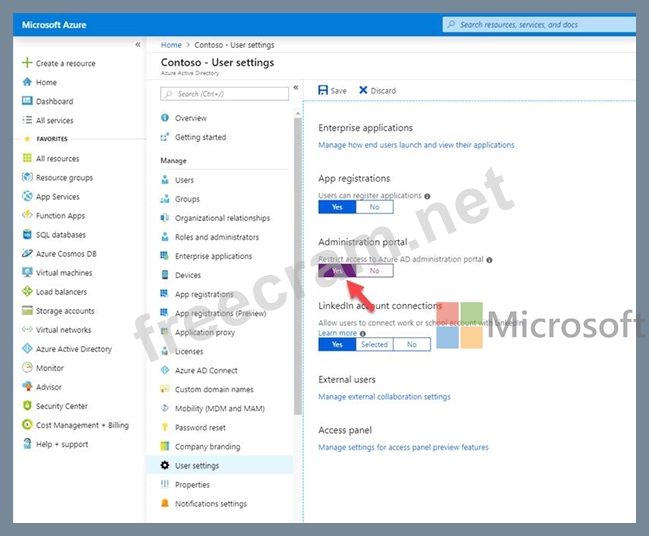Click the resource menu Search (Ctrl+/) field

click(224, 94)
